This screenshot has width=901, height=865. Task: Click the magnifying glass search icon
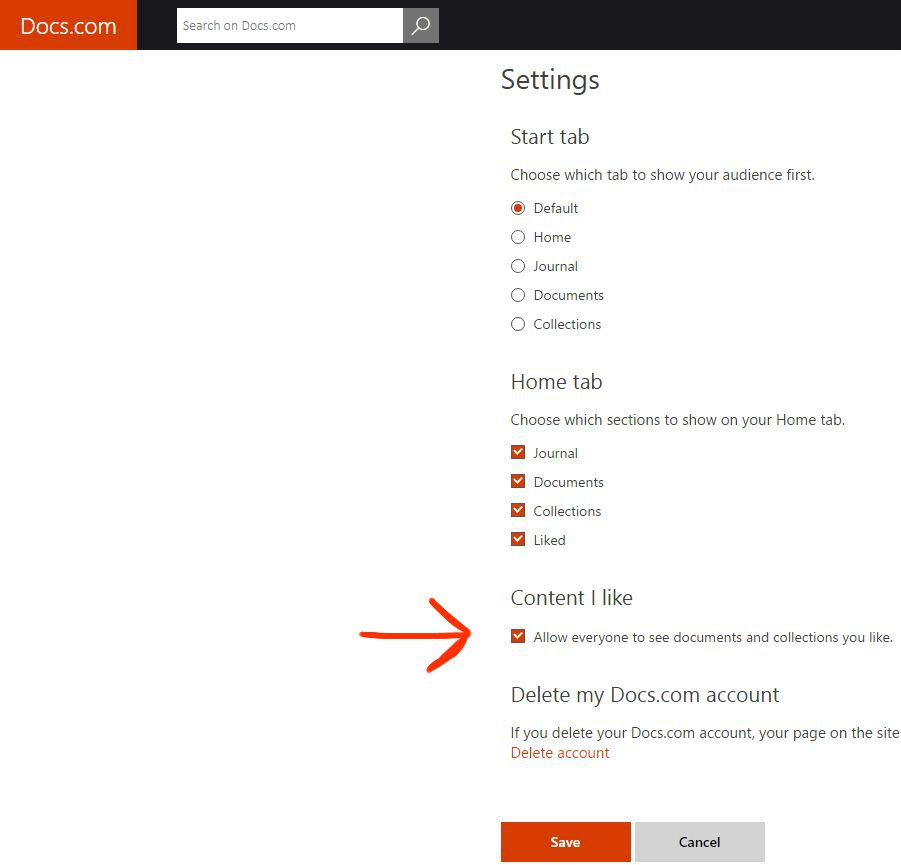click(x=421, y=26)
